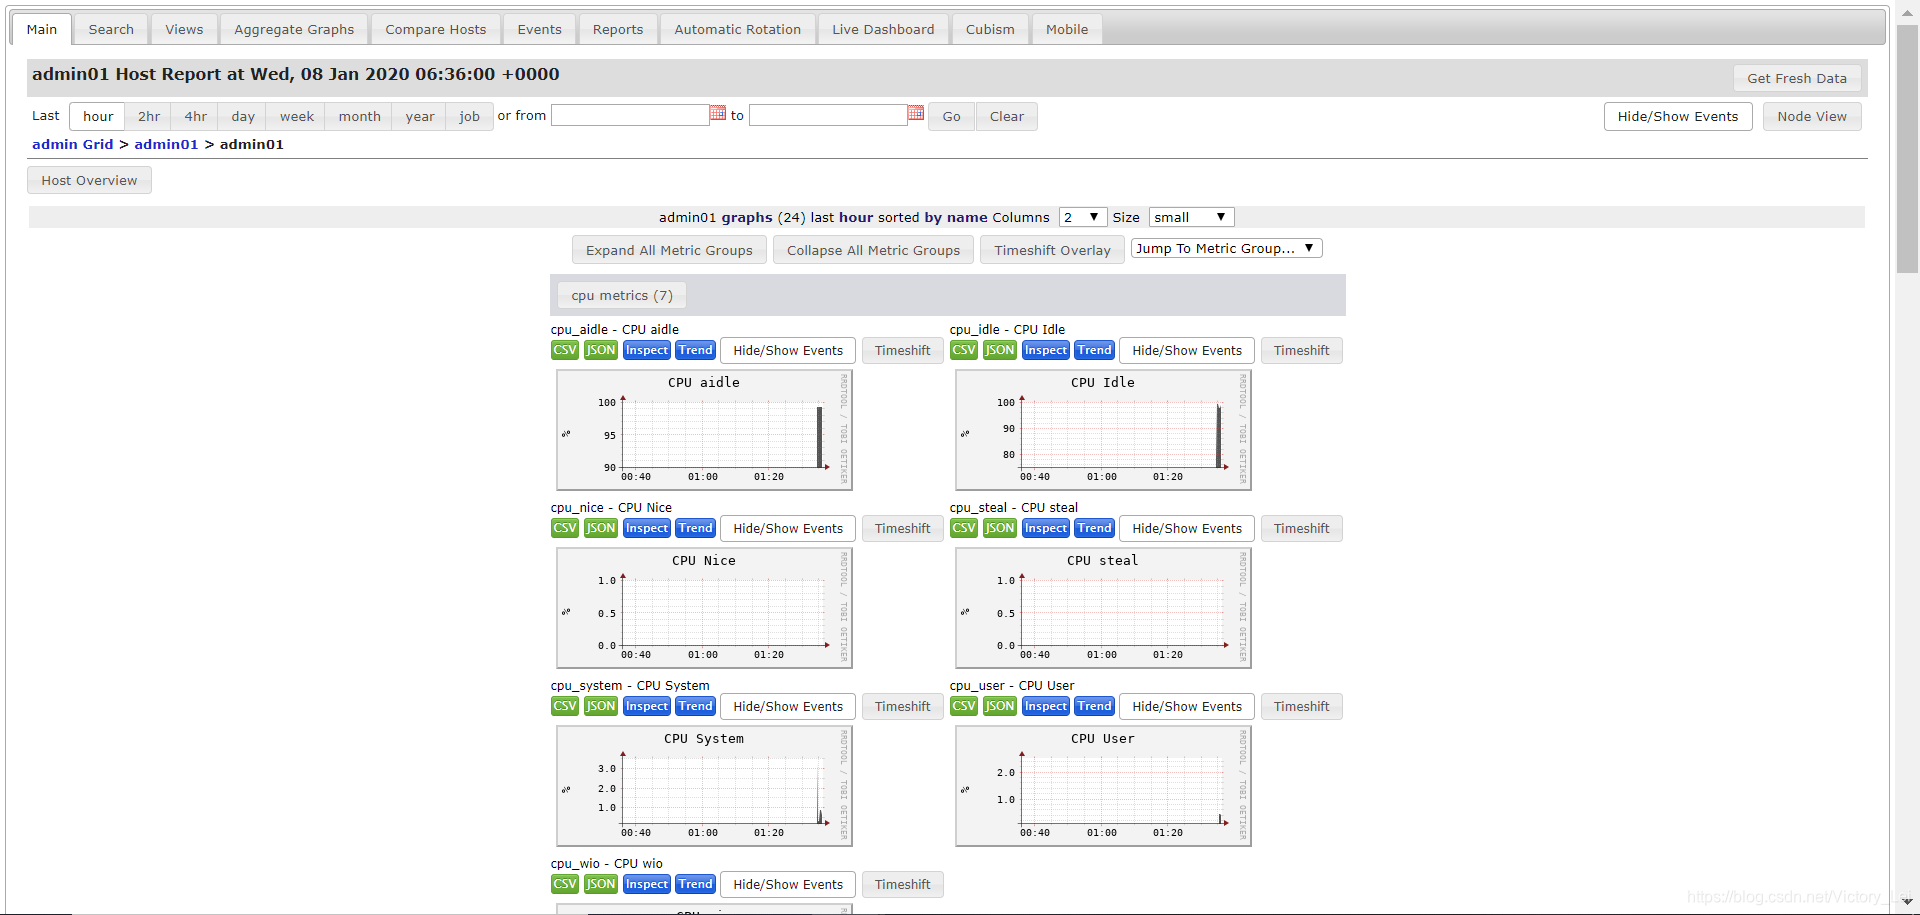Follow the admin Grid breadcrumb link
The image size is (1920, 915).
pyautogui.click(x=72, y=144)
